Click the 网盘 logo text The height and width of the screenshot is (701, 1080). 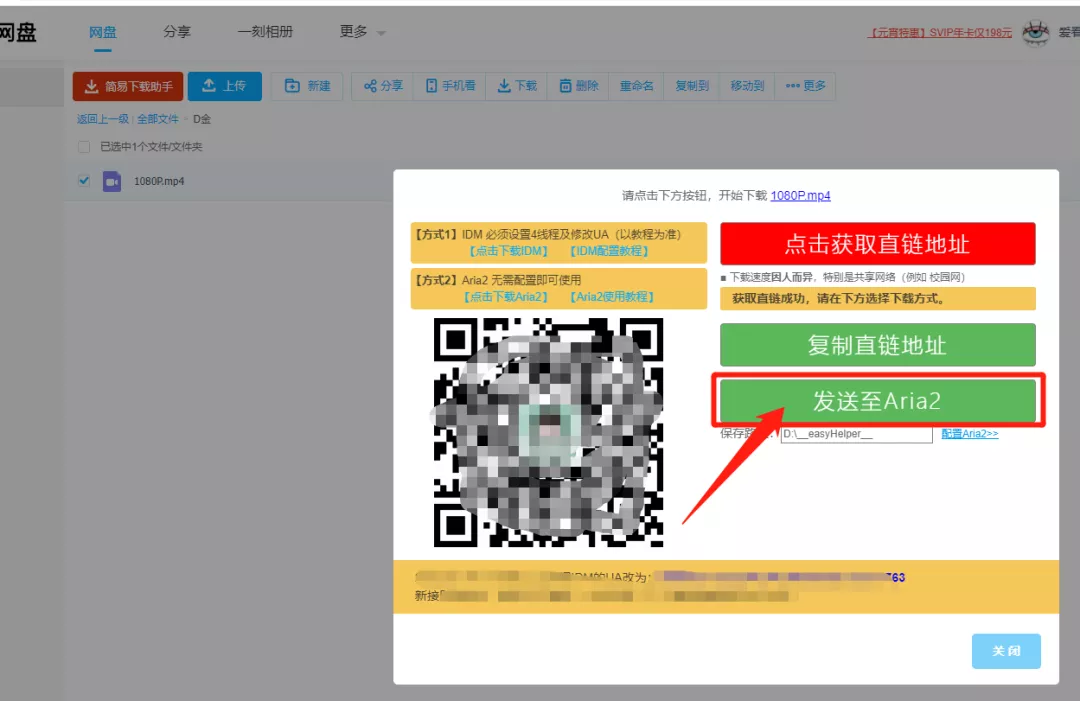coord(18,32)
